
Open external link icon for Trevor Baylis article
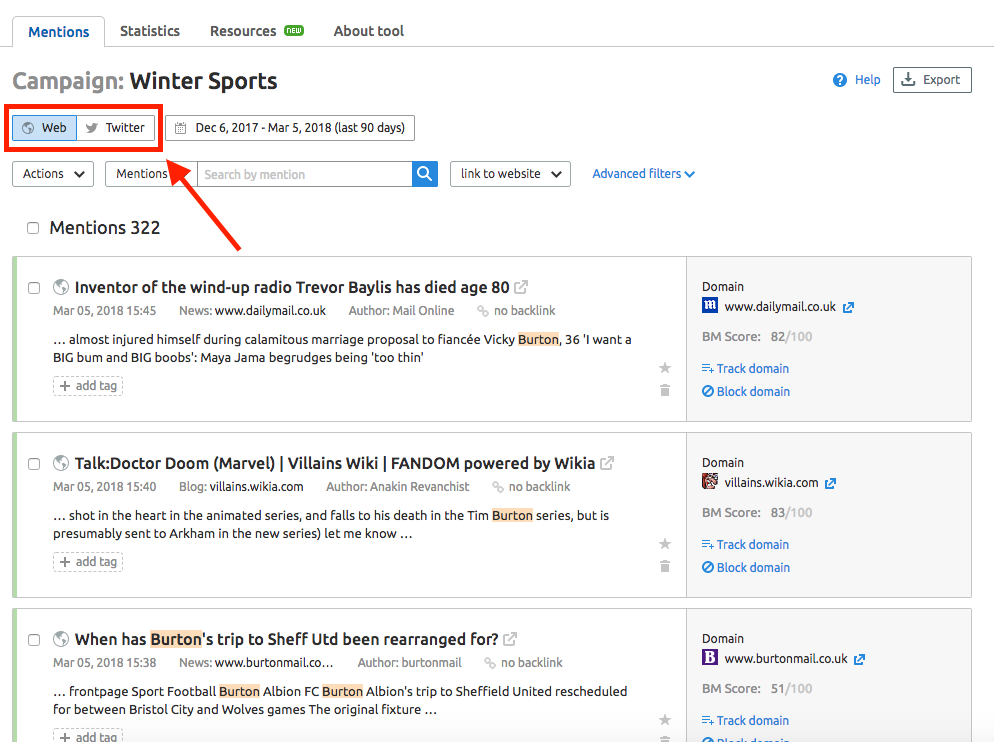tap(520, 287)
